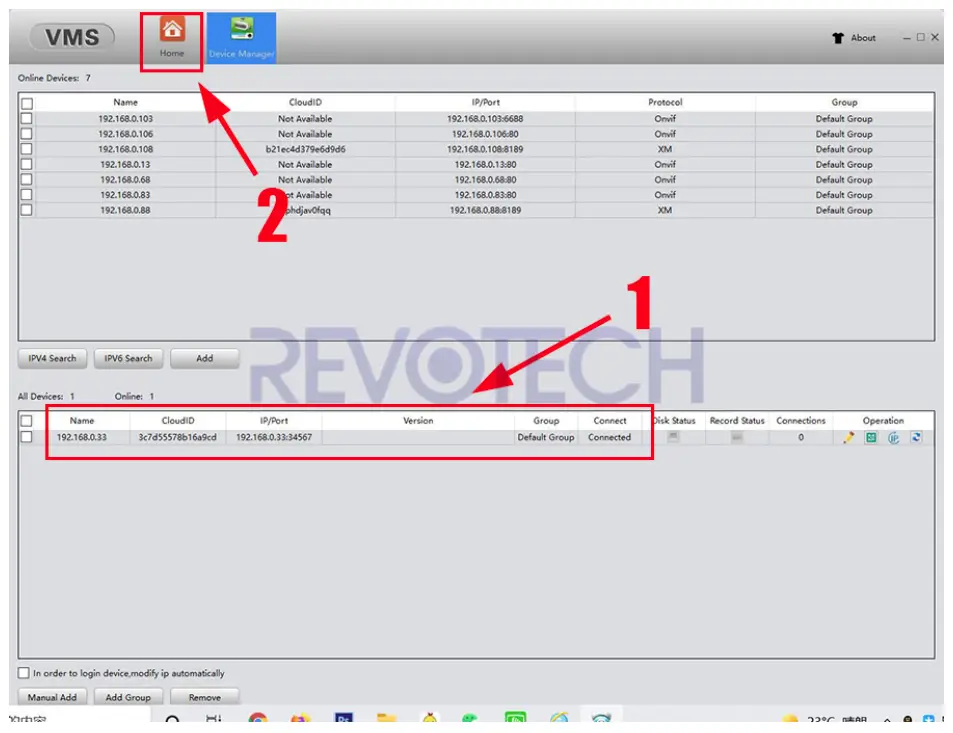The height and width of the screenshot is (733, 953).
Task: Click the Remove button
Action: coord(205,697)
